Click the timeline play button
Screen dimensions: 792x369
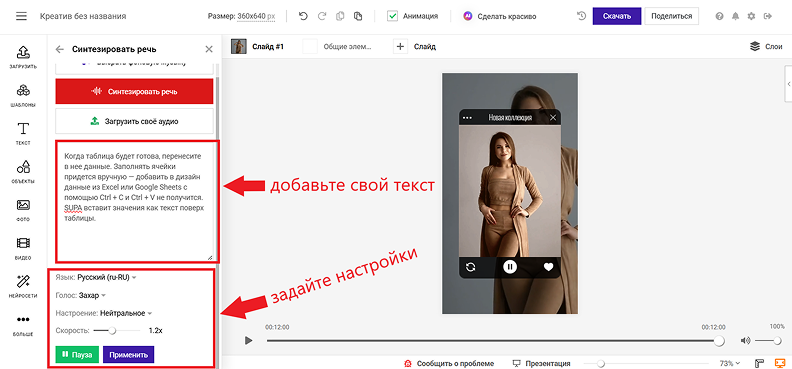(248, 341)
